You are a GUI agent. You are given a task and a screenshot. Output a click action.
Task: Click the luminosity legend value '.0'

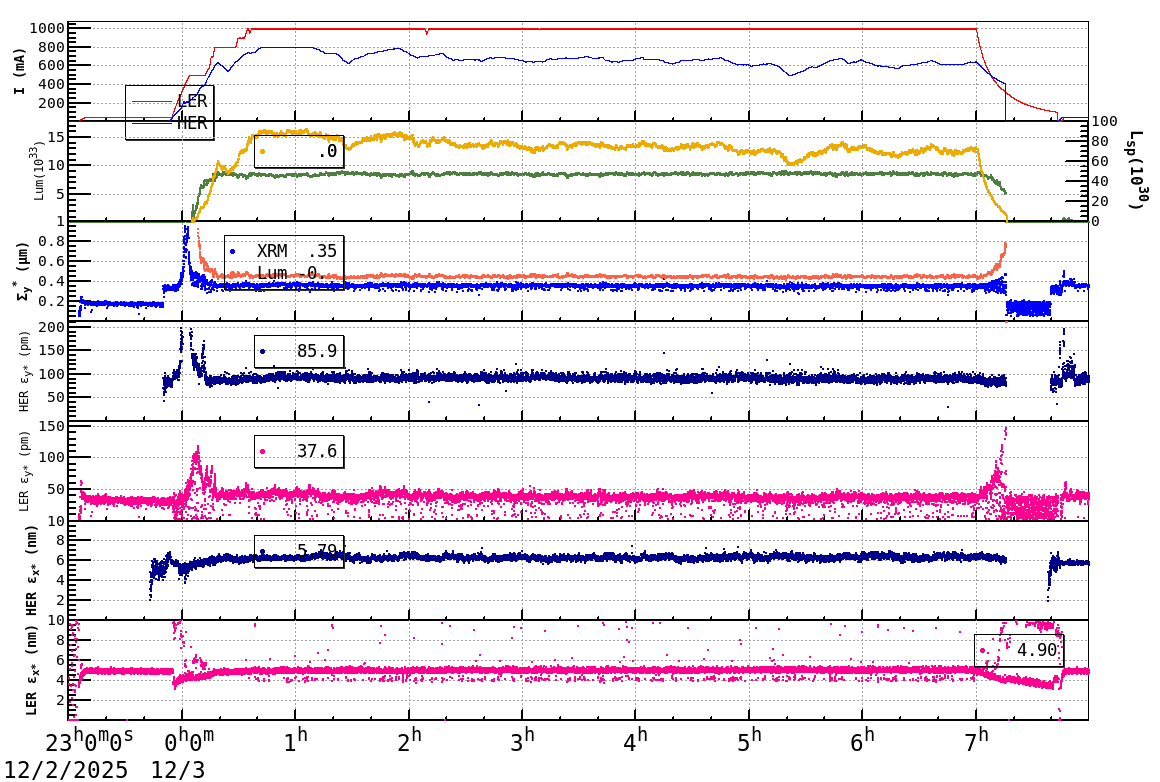pos(328,152)
